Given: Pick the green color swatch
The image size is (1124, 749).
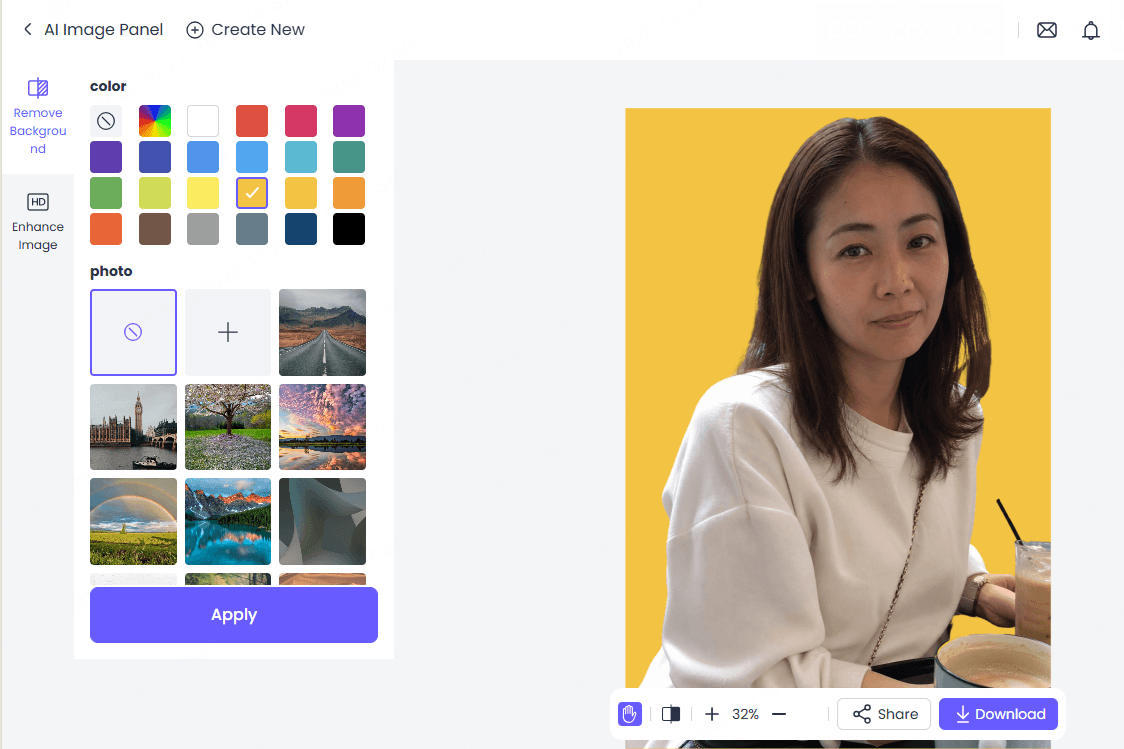Looking at the screenshot, I should [x=106, y=193].
